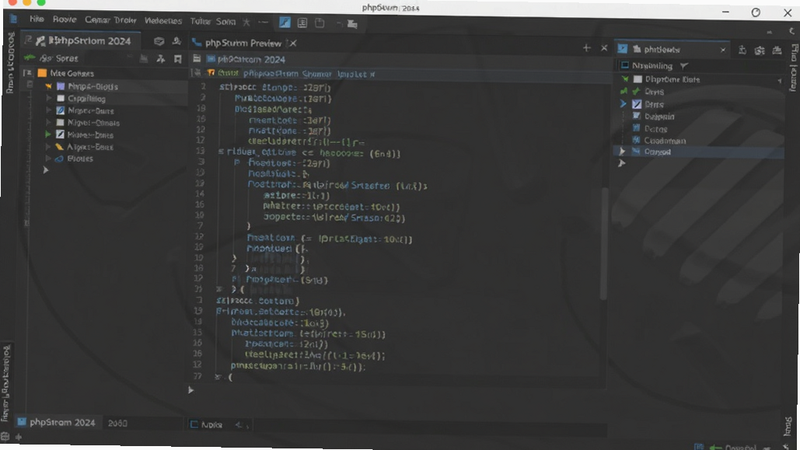This screenshot has height=450, width=800.
Task: Click the phpStorm 2024 breadcrumb above editor
Action: pyautogui.click(x=251, y=59)
